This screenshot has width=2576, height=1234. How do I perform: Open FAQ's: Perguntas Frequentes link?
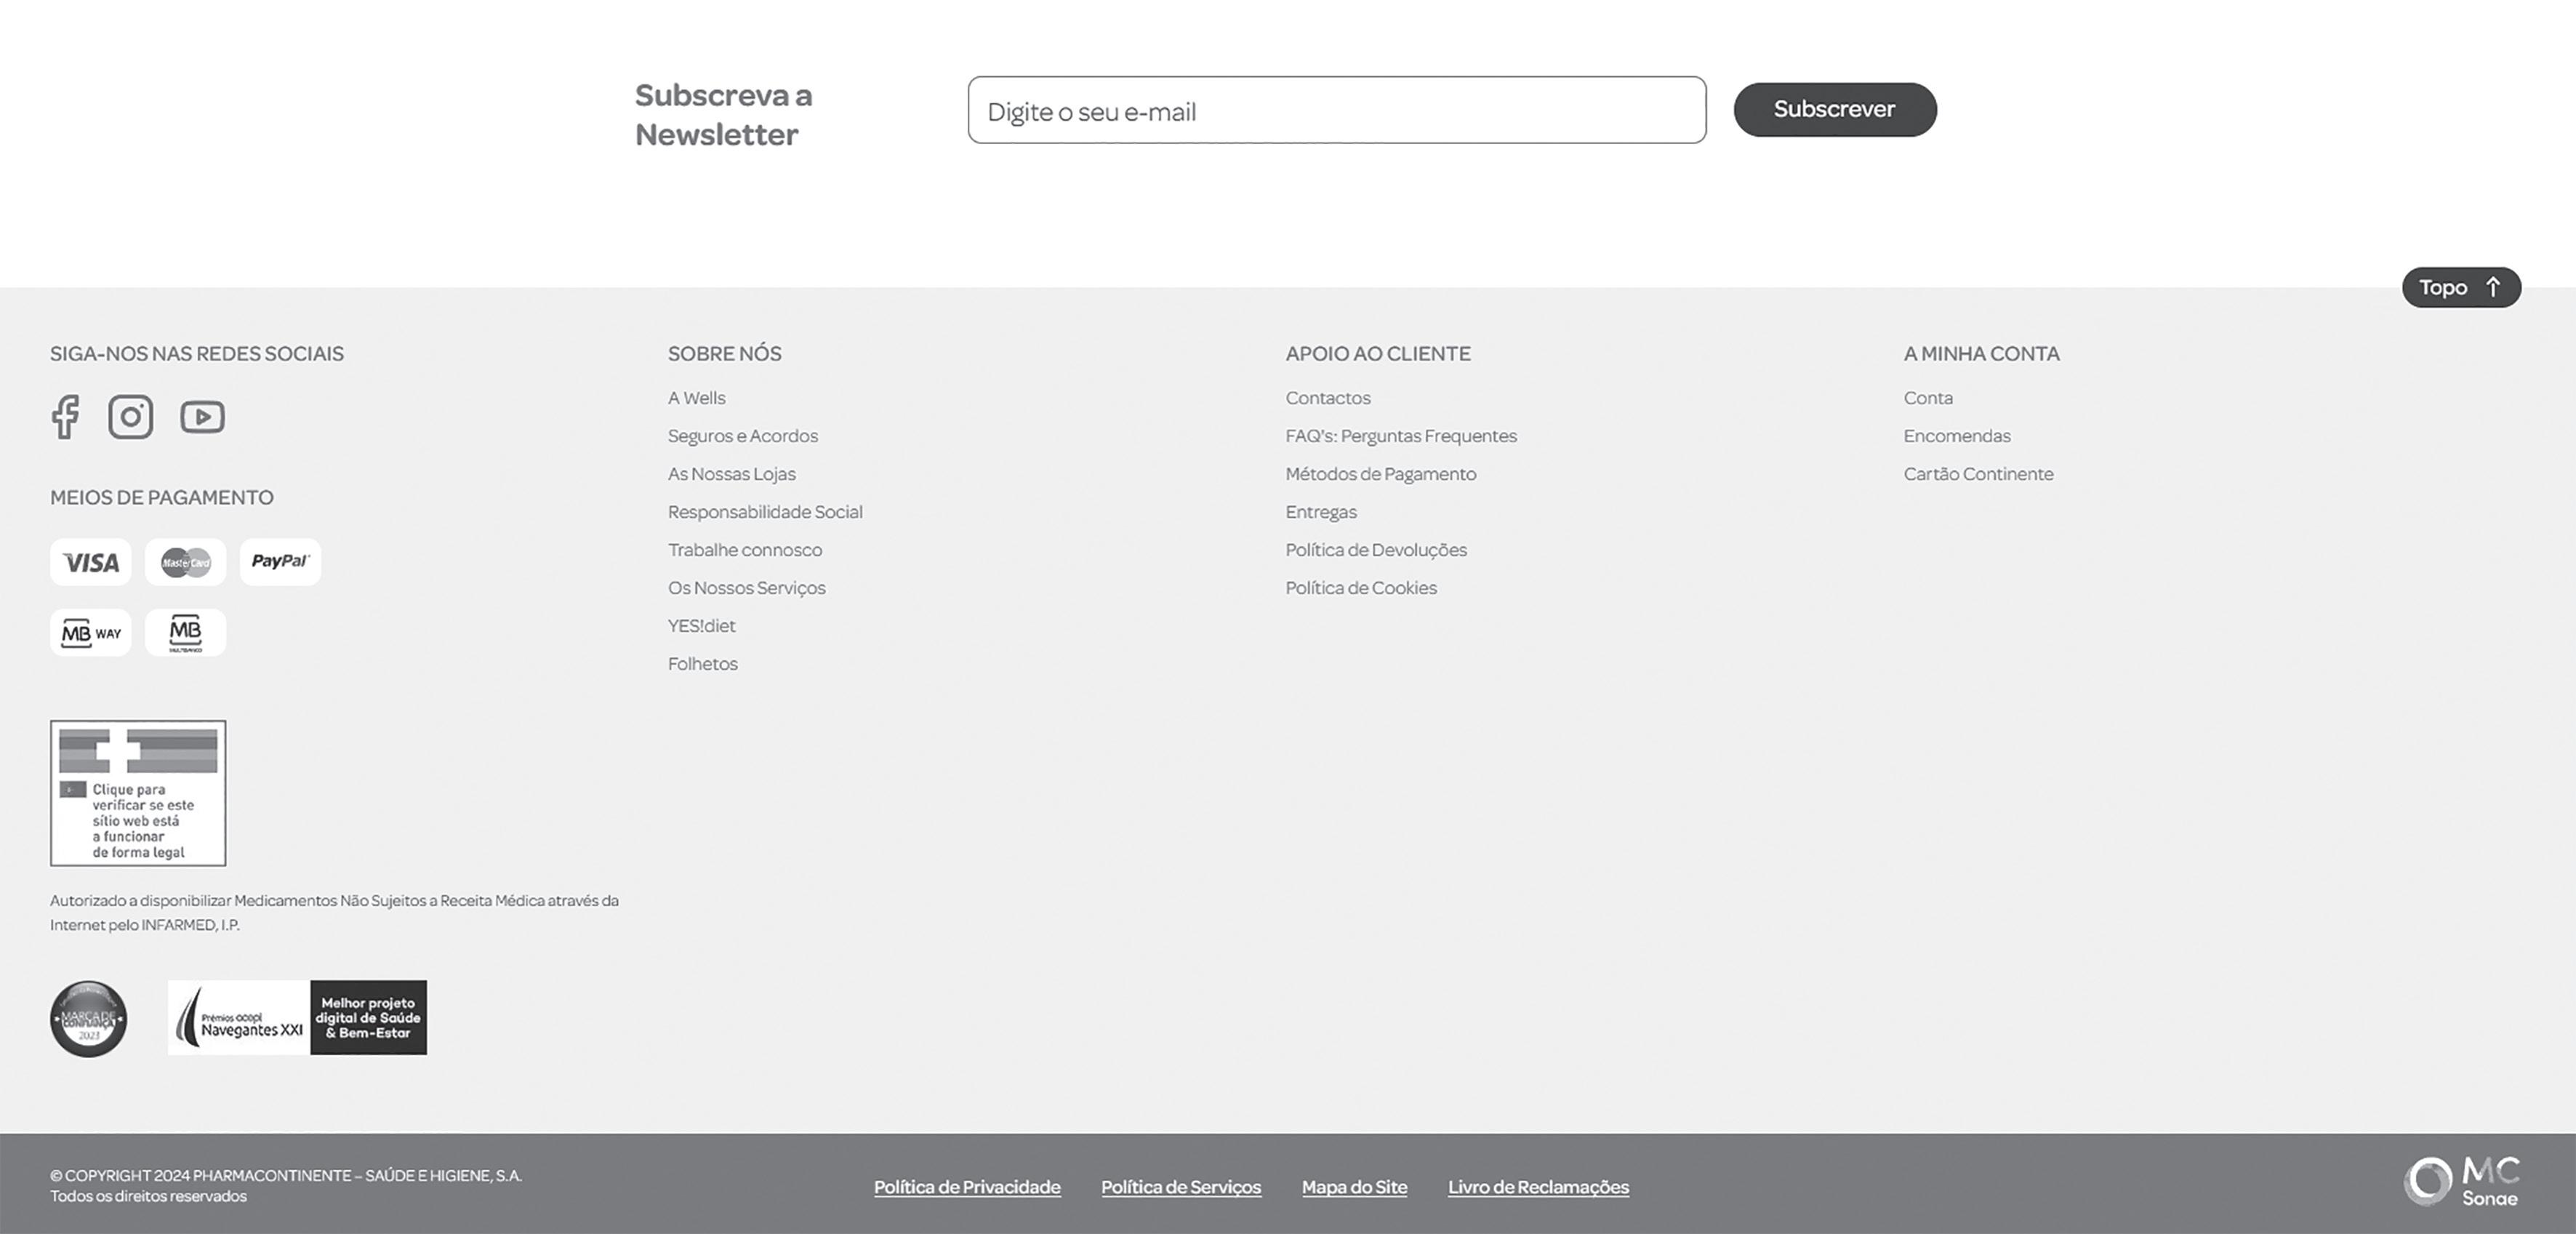(1401, 436)
